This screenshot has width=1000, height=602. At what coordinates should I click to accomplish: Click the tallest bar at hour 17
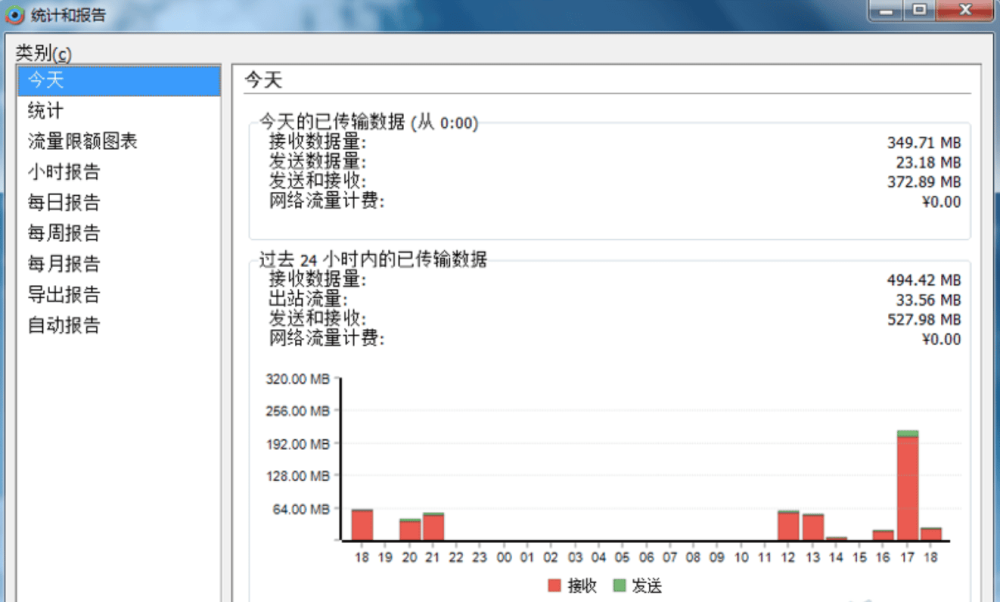(x=908, y=485)
